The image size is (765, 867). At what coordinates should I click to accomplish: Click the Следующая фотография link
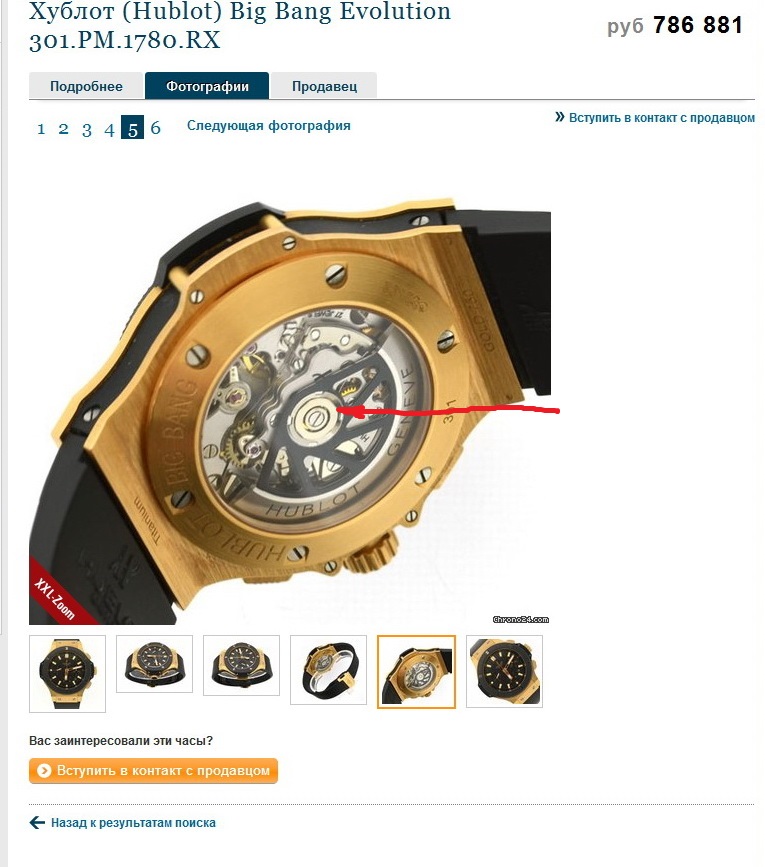click(x=269, y=126)
